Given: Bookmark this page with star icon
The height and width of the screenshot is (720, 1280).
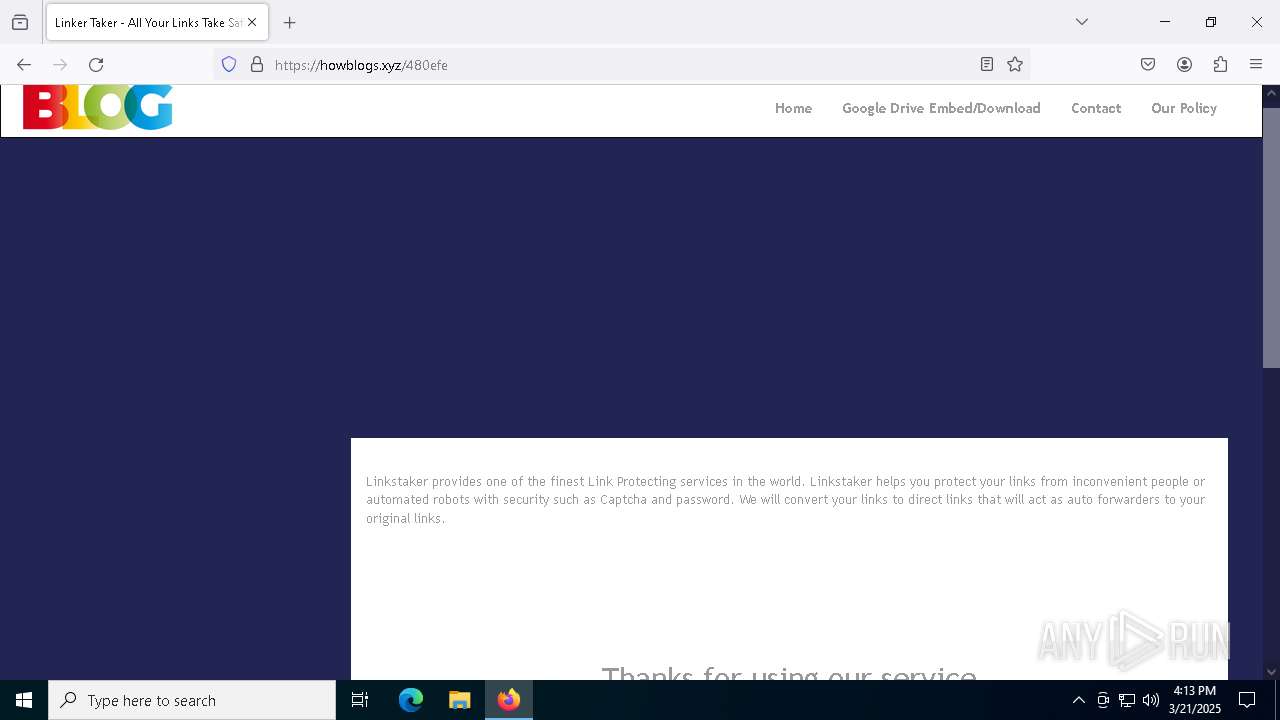Looking at the screenshot, I should click(1015, 65).
